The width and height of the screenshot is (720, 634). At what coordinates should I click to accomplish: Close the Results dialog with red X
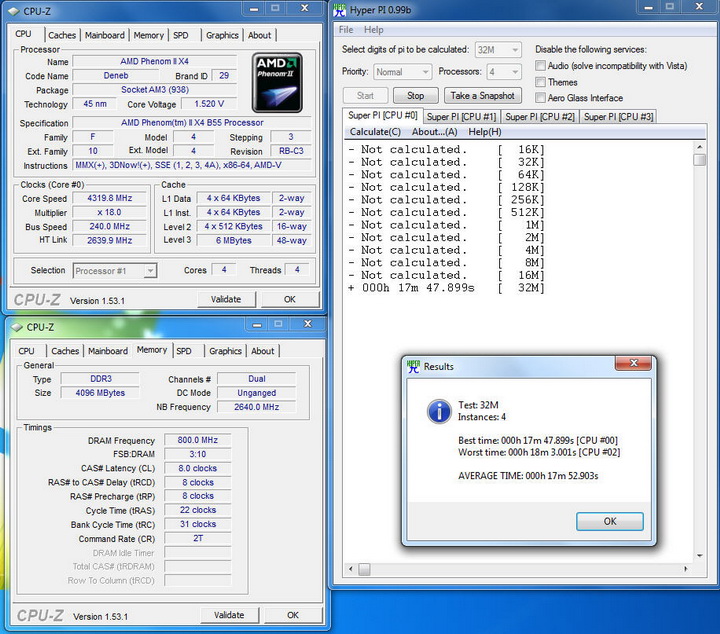(x=633, y=363)
